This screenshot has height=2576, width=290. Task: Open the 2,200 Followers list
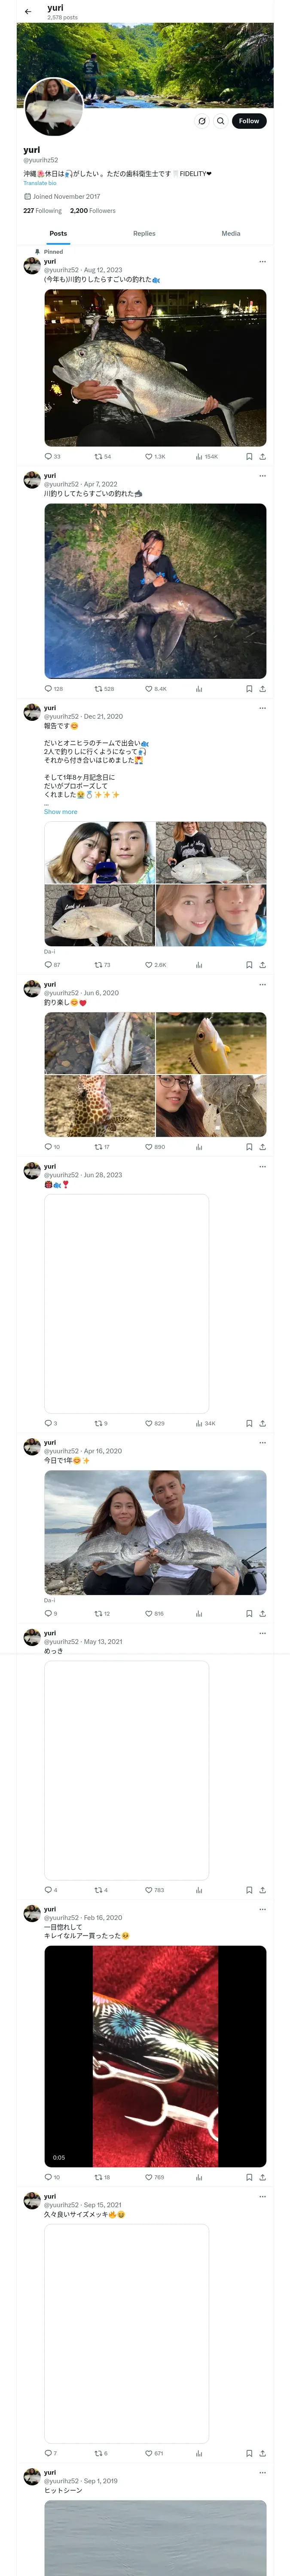[93, 211]
